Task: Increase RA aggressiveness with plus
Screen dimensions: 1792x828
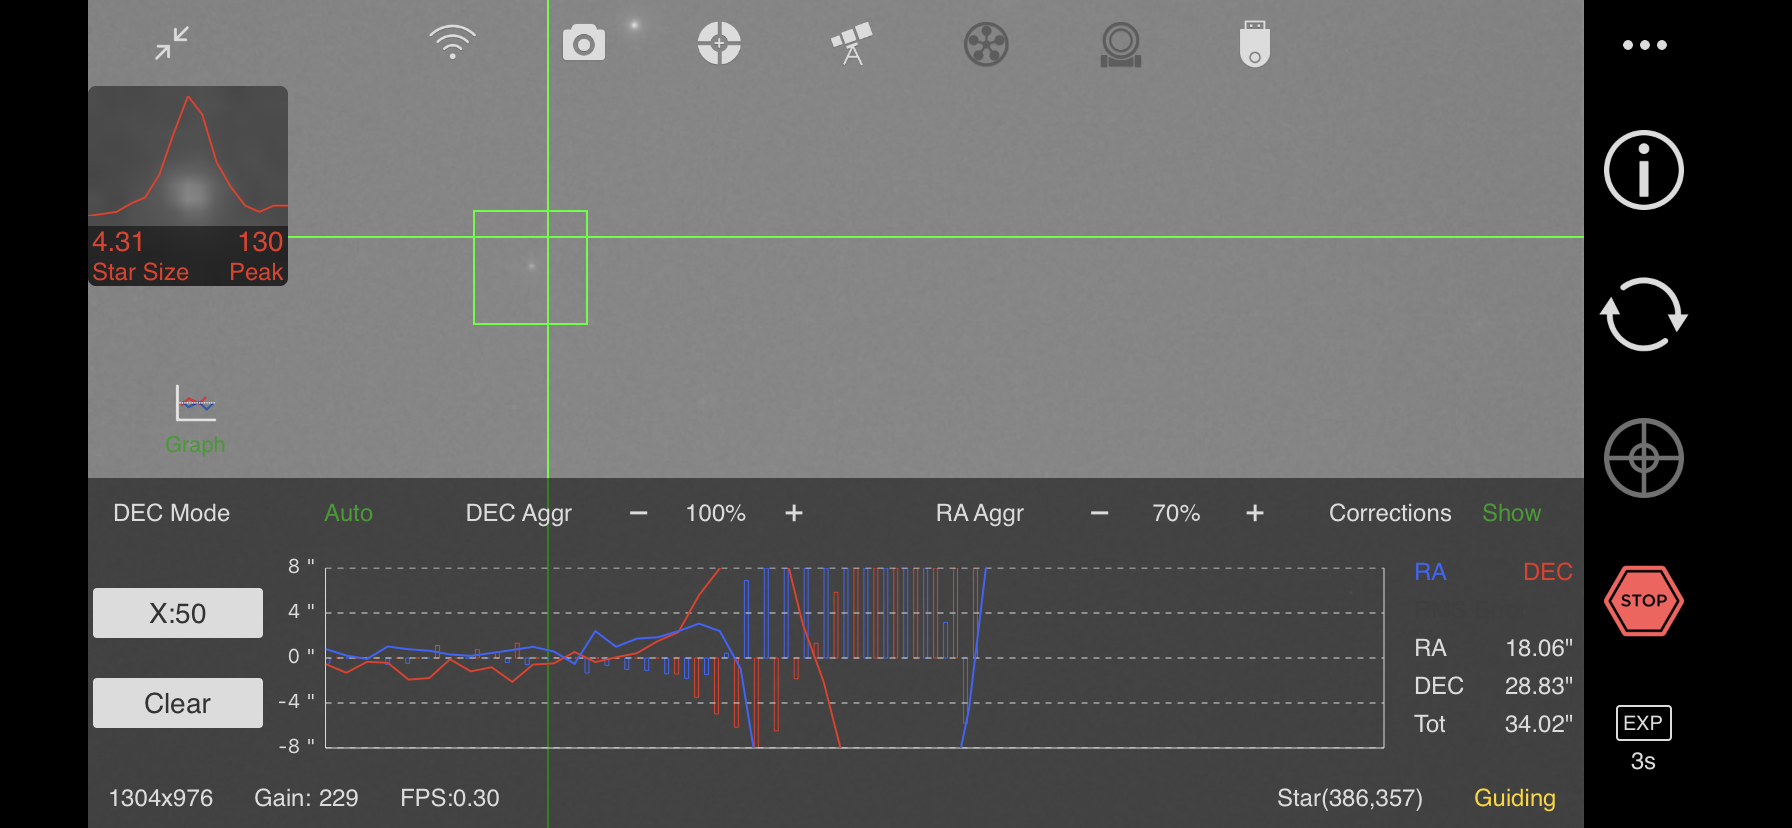Action: point(1255,513)
